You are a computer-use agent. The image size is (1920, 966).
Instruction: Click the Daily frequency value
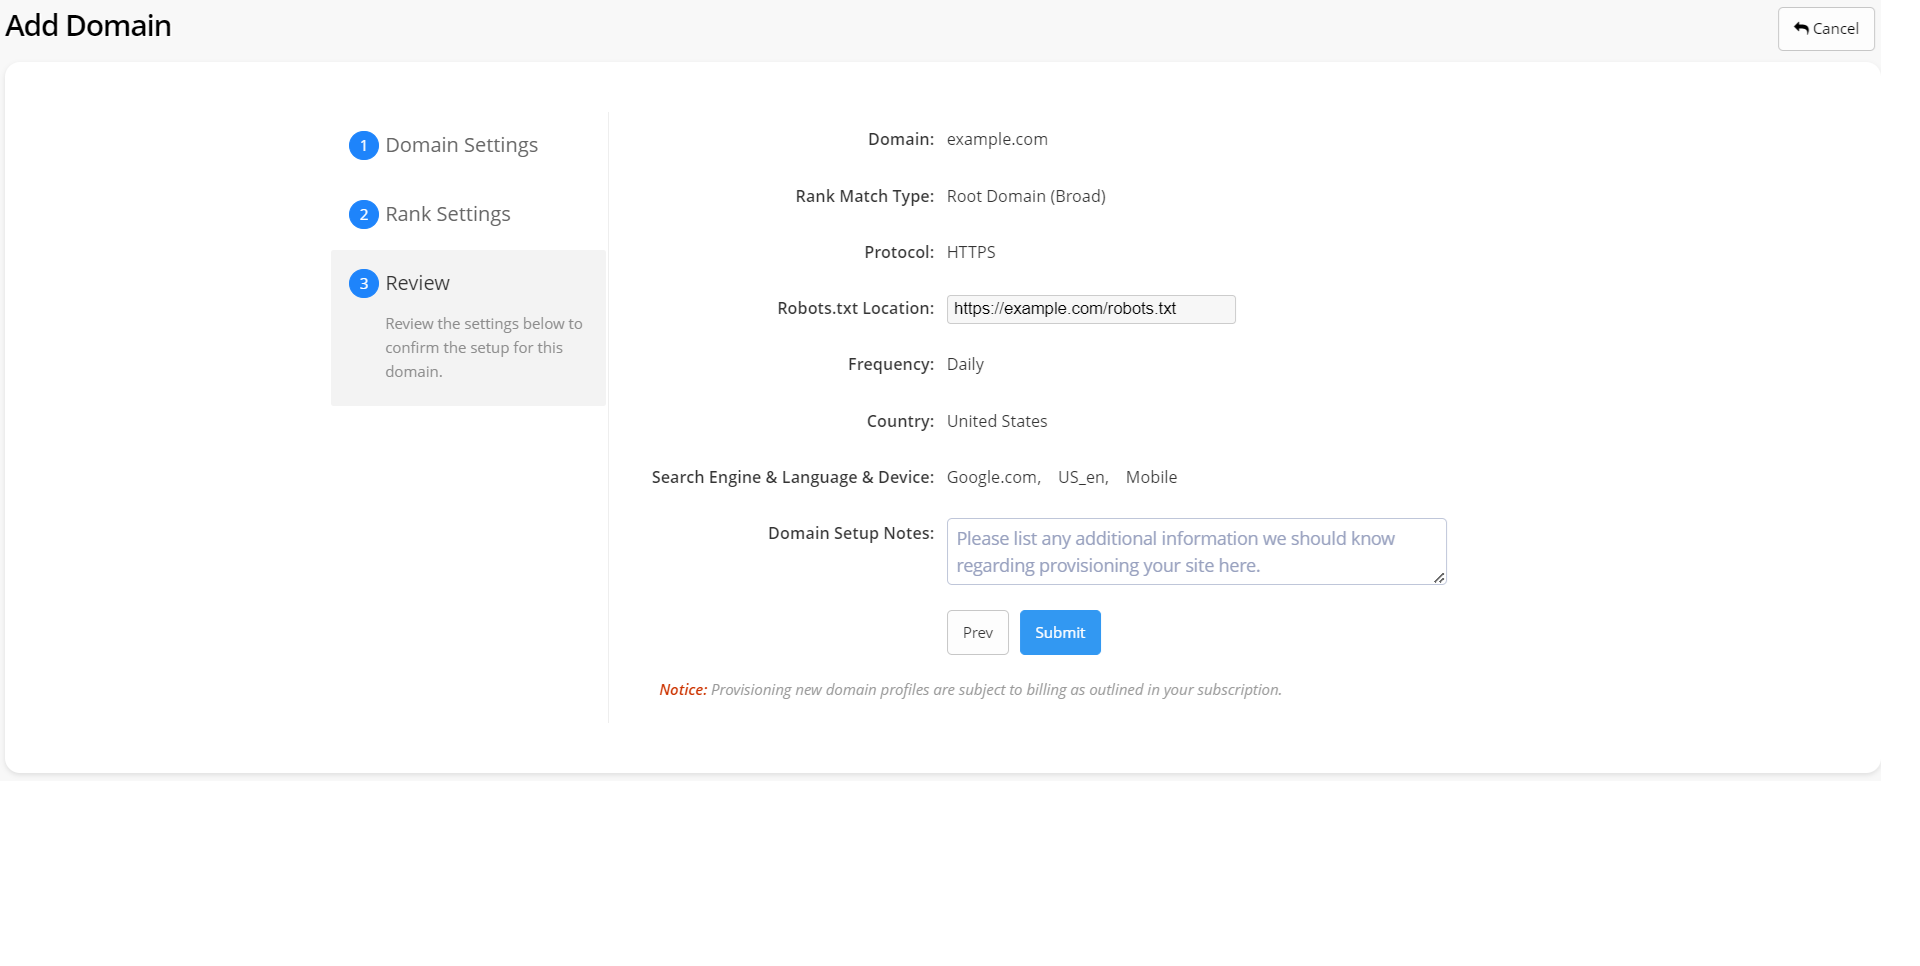(x=965, y=365)
